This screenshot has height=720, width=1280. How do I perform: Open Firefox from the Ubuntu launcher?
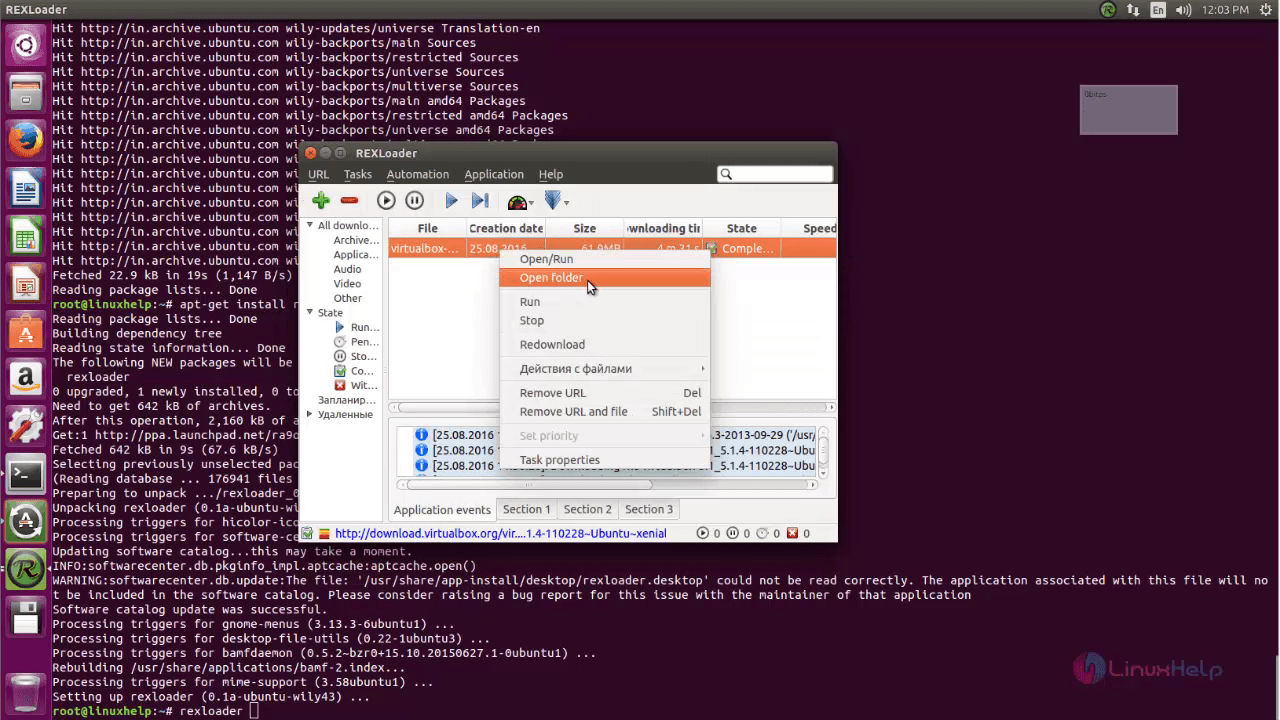26,139
